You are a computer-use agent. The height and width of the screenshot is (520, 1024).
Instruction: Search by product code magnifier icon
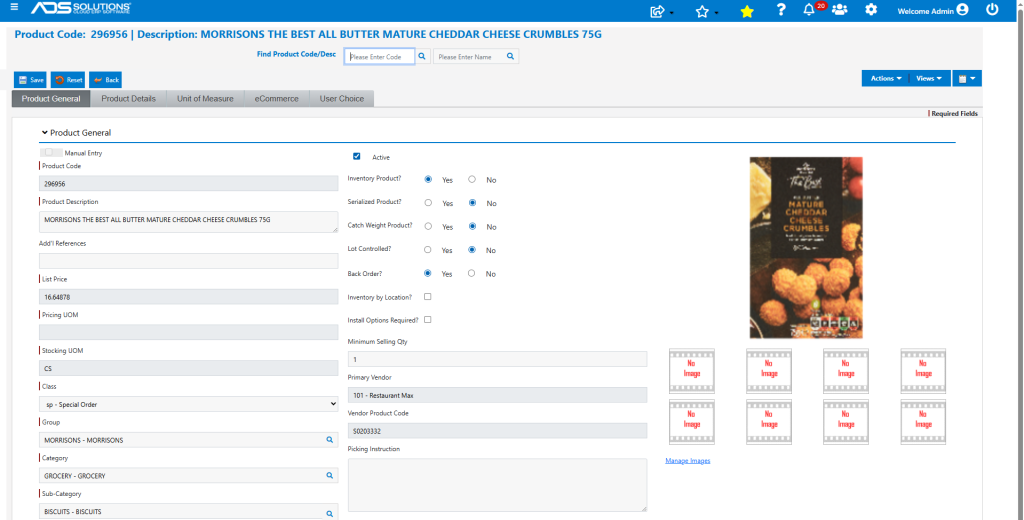[422, 57]
